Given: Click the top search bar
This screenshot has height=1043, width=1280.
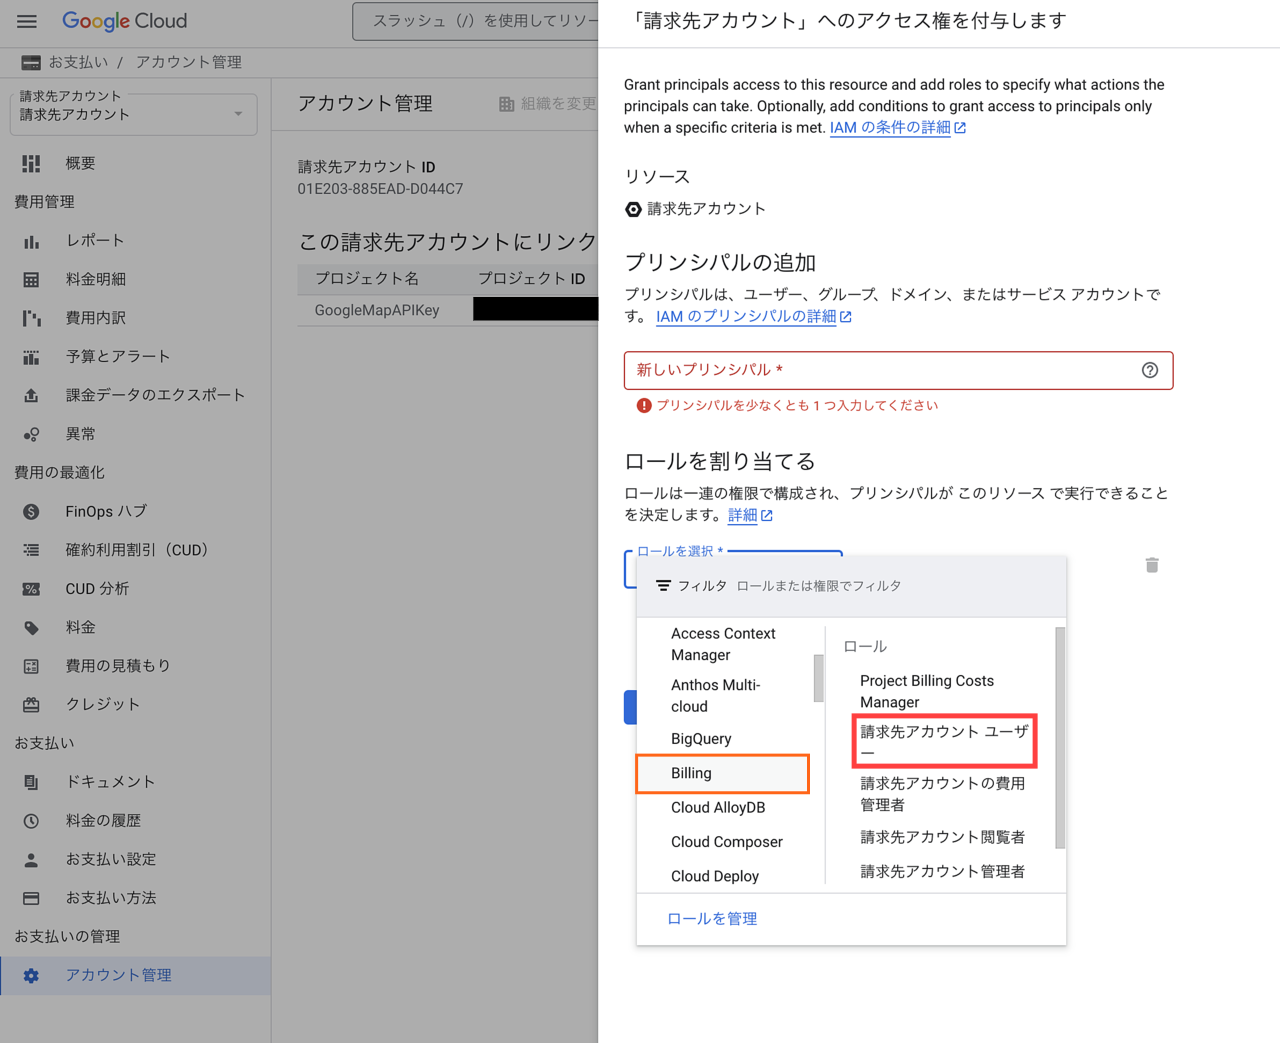Looking at the screenshot, I should (x=477, y=21).
